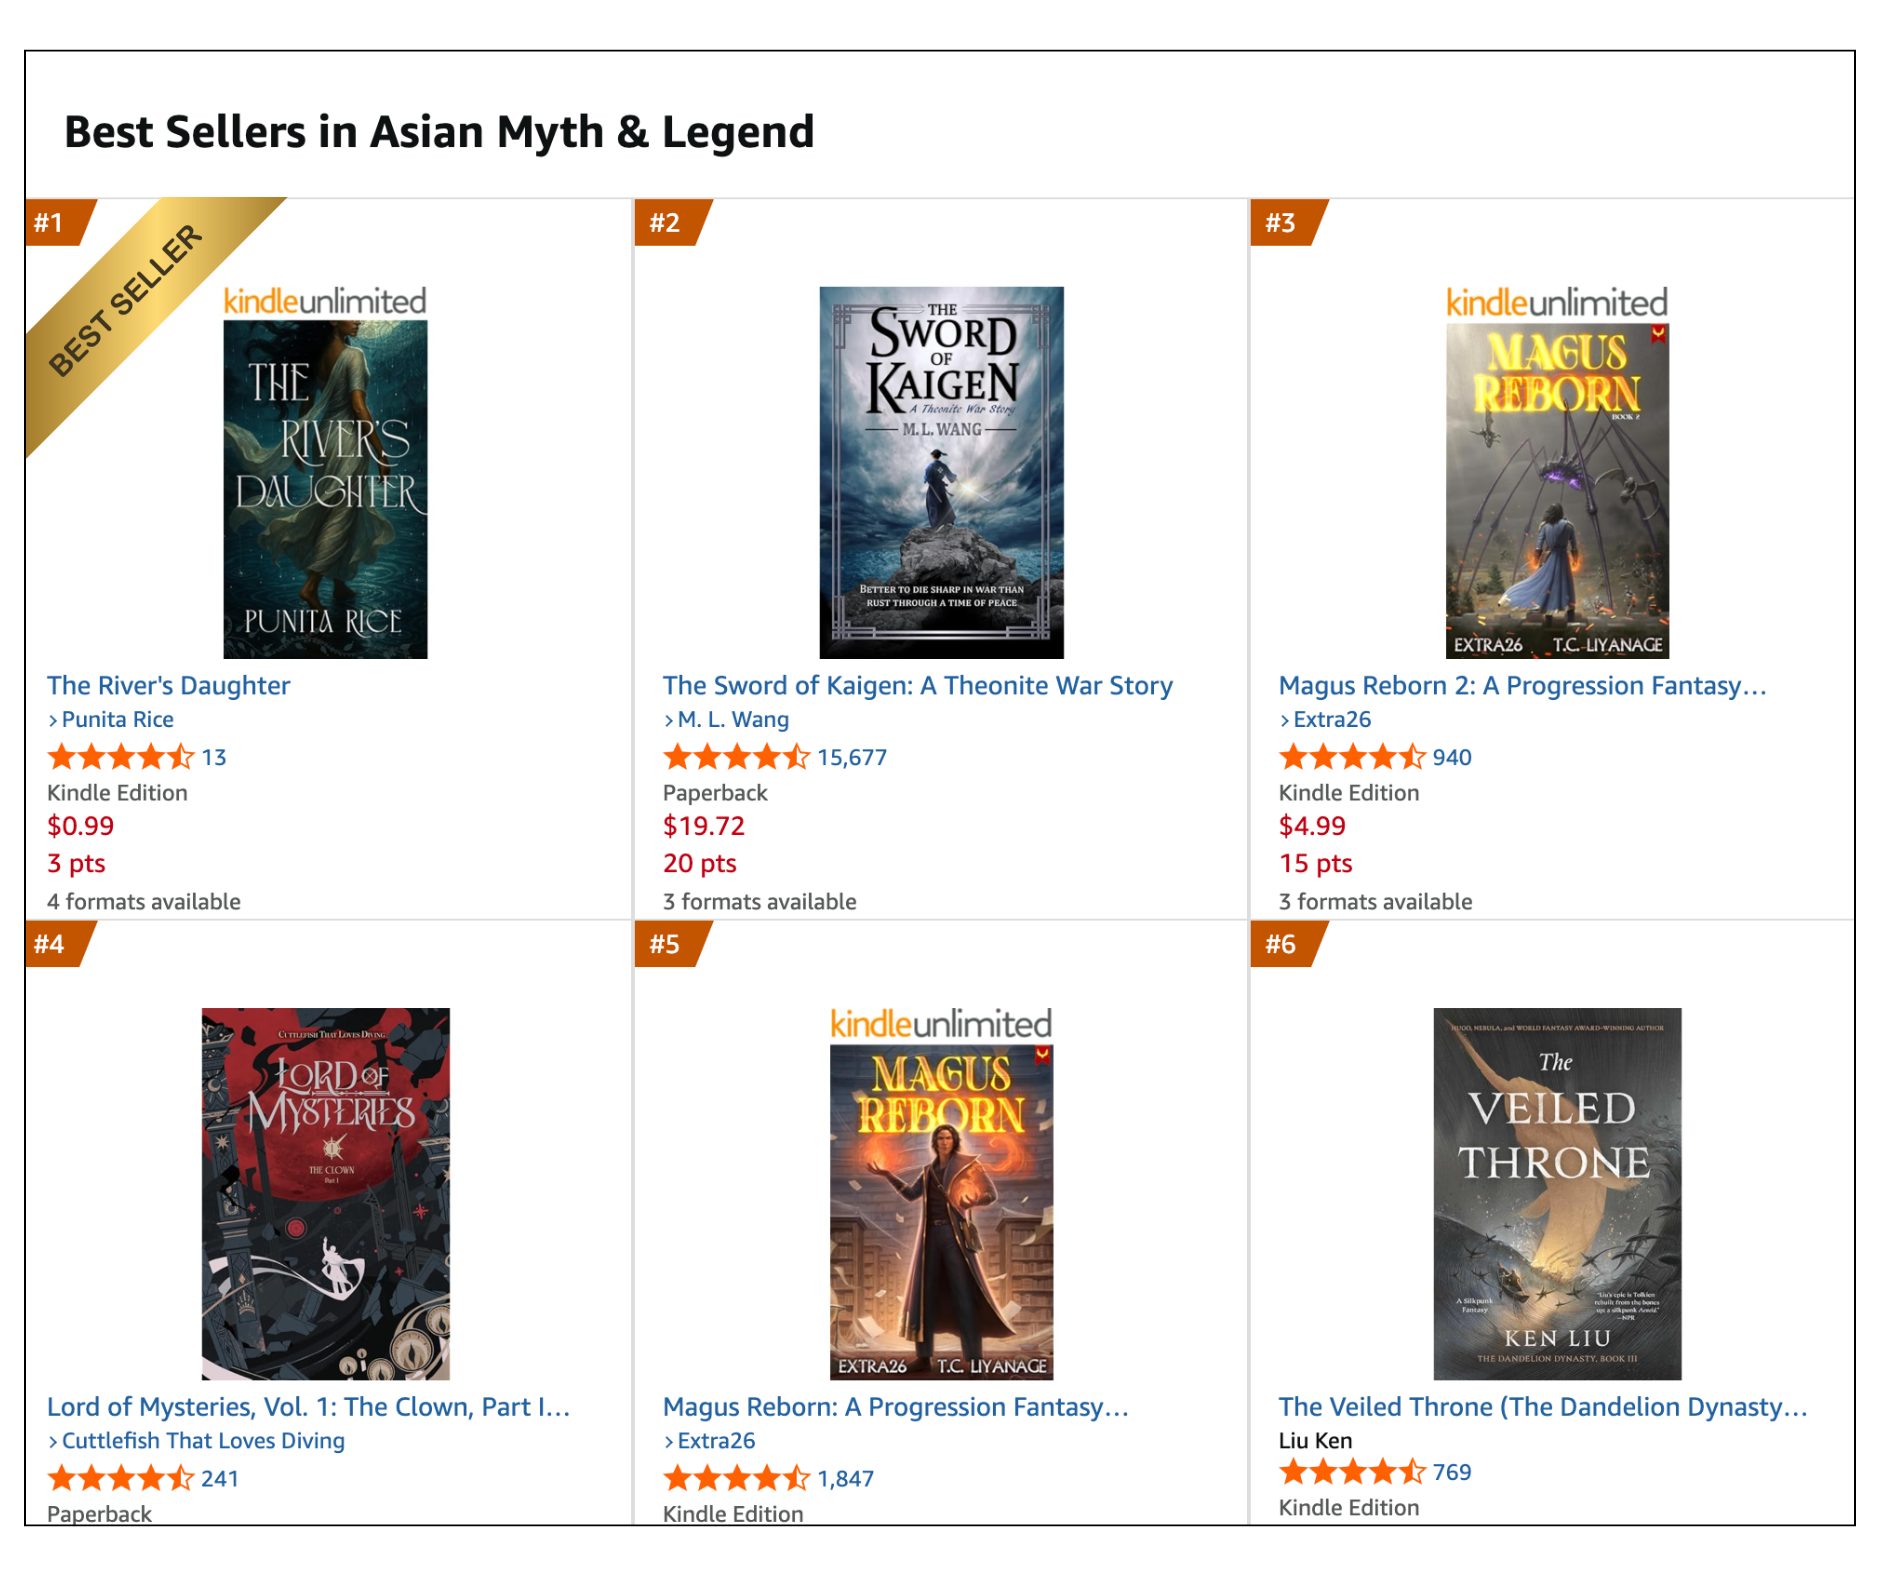Screen dimensions: 1880x1576
Task: Click the Kindle Unlimited logo above rank #5 book
Action: click(941, 1023)
